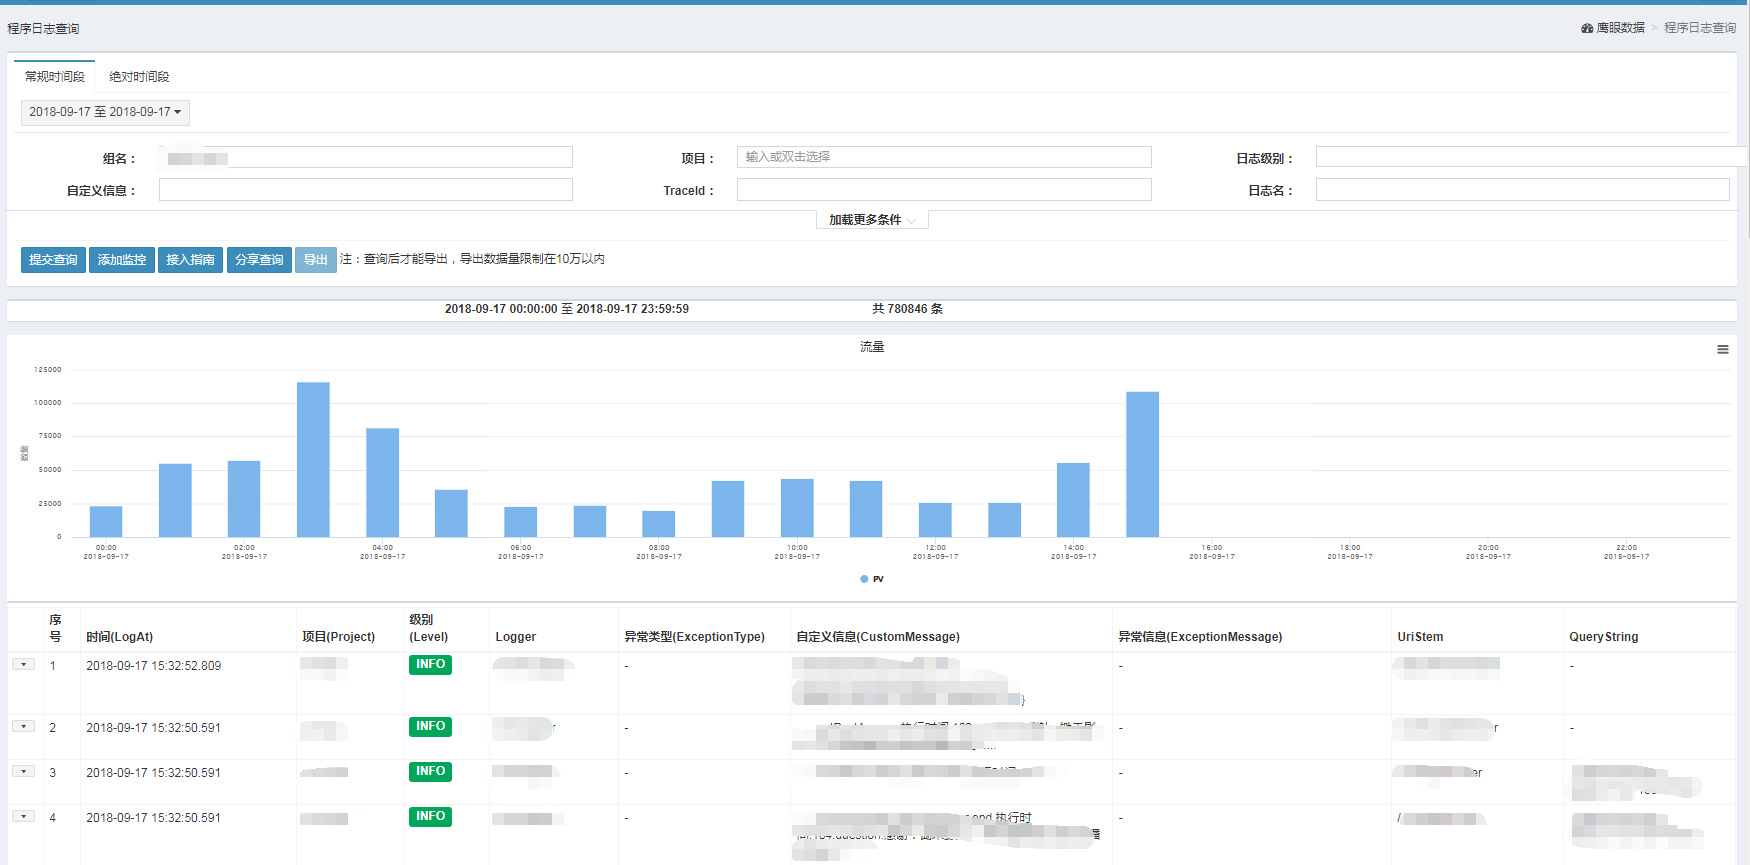Click the 程序日志查询 page title

(43, 29)
